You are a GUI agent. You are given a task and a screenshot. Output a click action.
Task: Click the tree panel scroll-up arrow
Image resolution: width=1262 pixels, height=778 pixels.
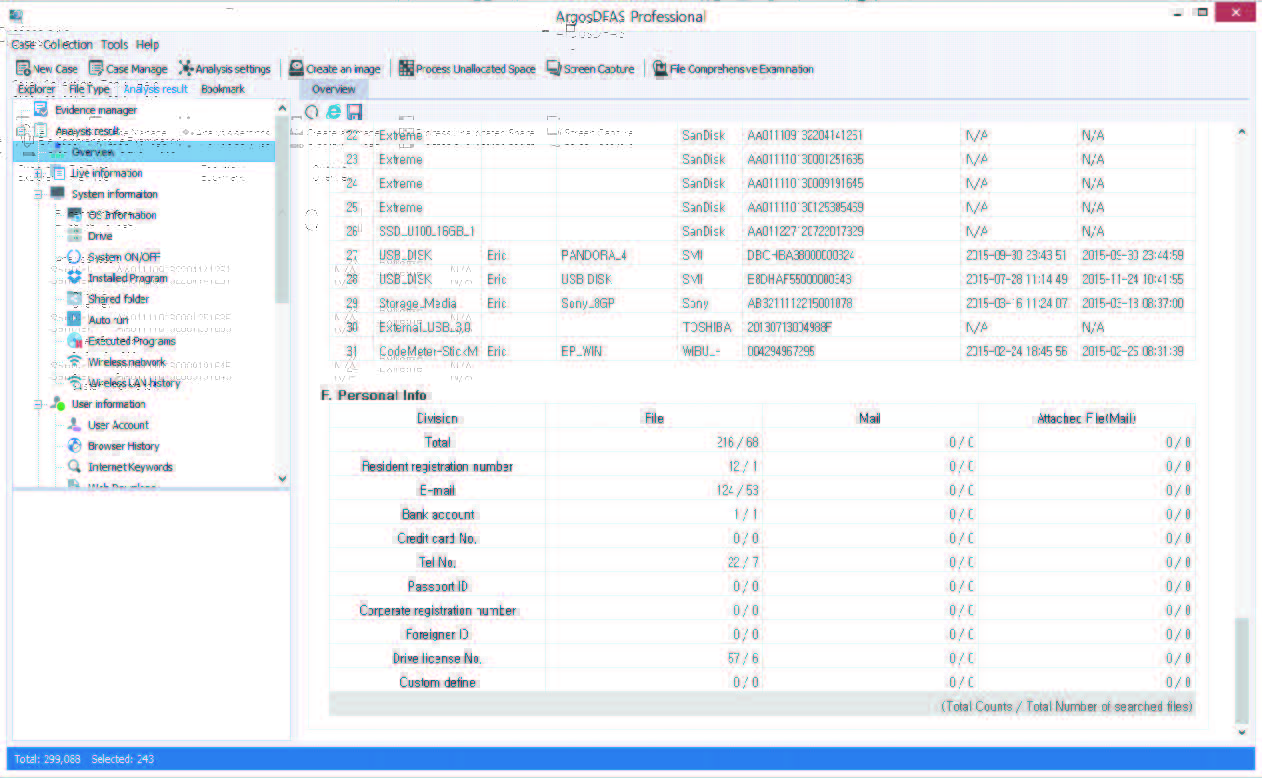pyautogui.click(x=282, y=108)
